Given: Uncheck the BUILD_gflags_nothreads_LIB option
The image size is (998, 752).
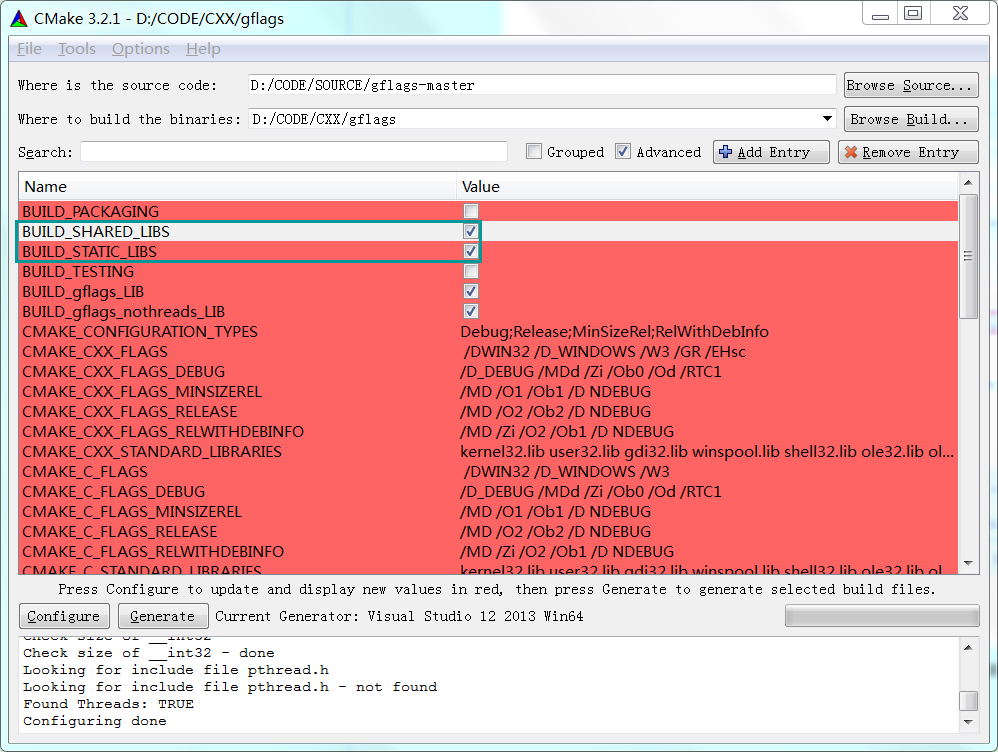Looking at the screenshot, I should pyautogui.click(x=471, y=311).
